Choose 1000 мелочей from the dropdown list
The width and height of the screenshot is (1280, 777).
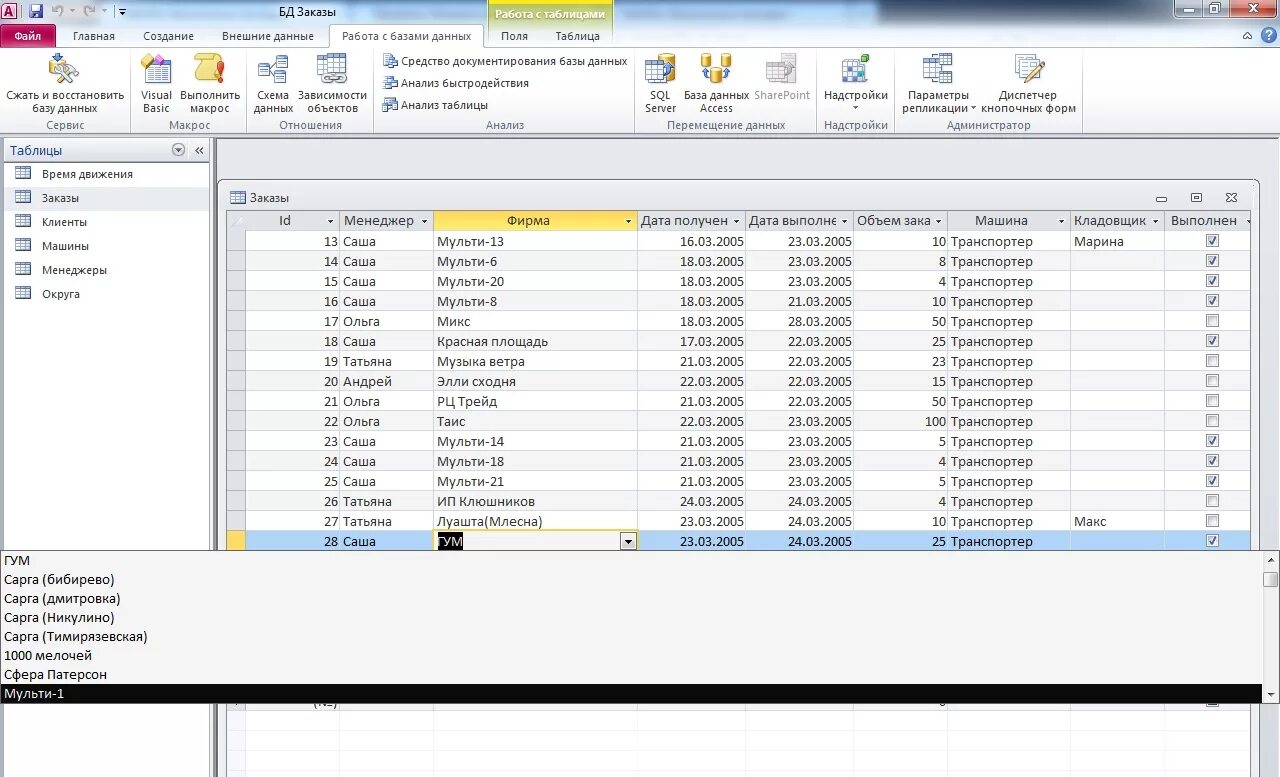(632, 655)
